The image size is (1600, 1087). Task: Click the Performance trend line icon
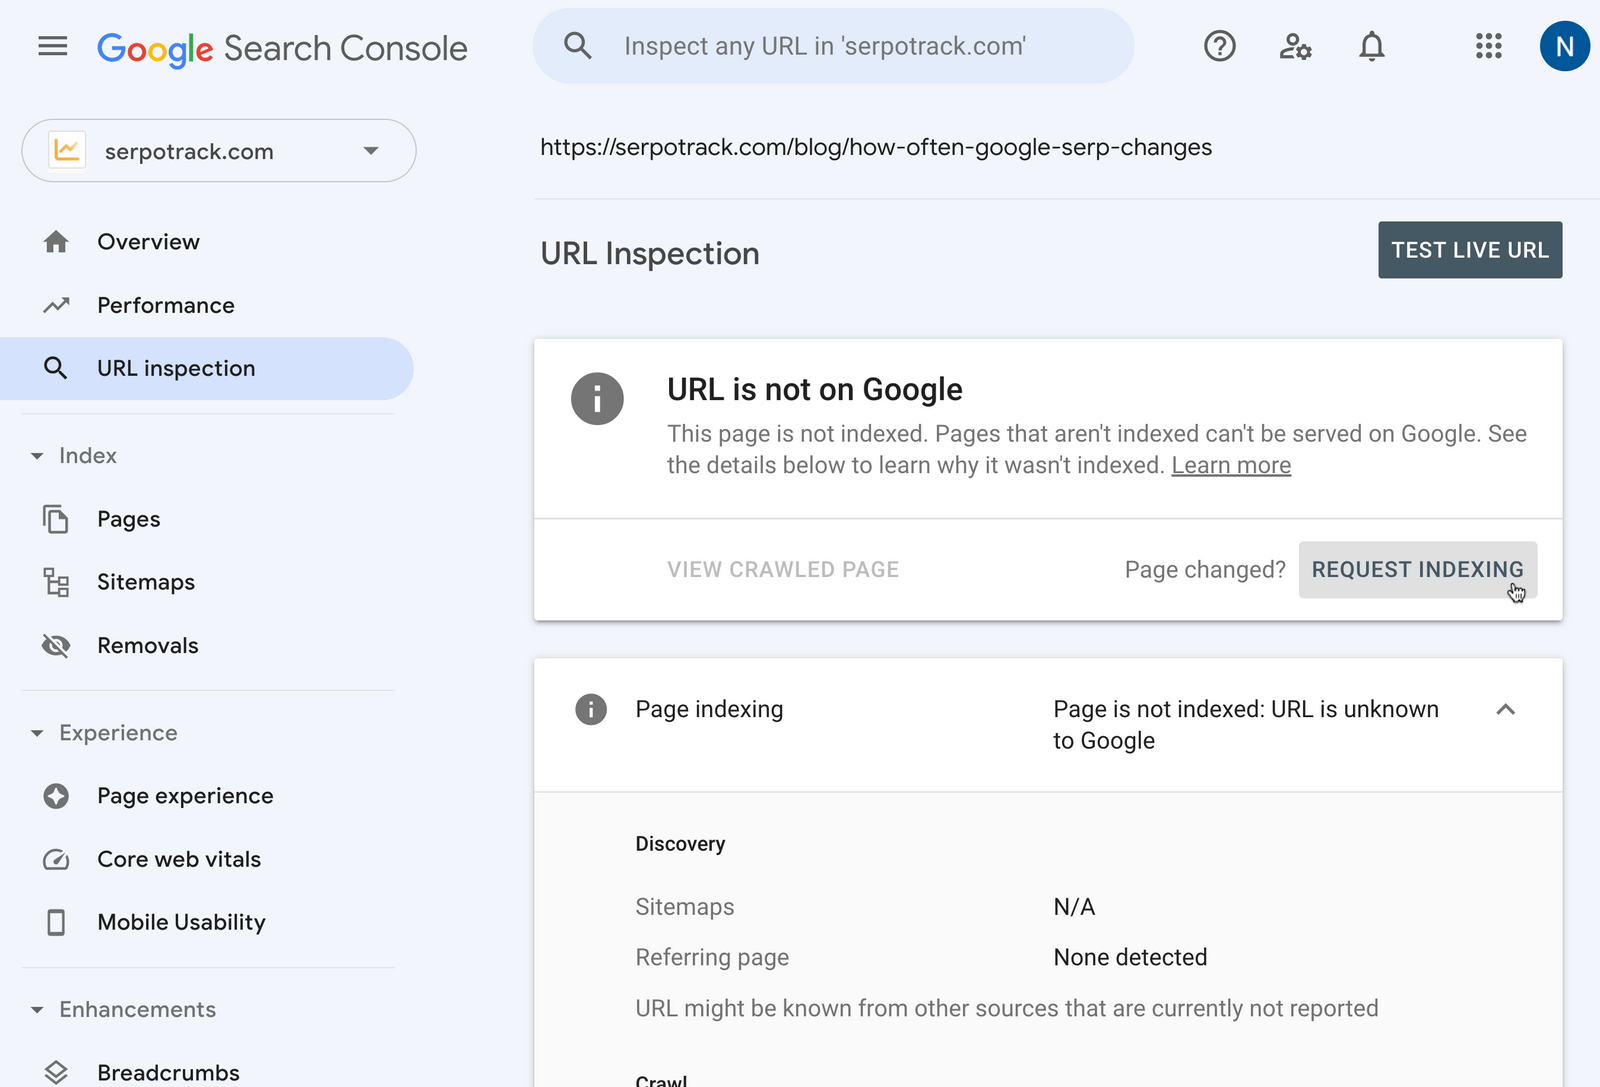(x=56, y=305)
